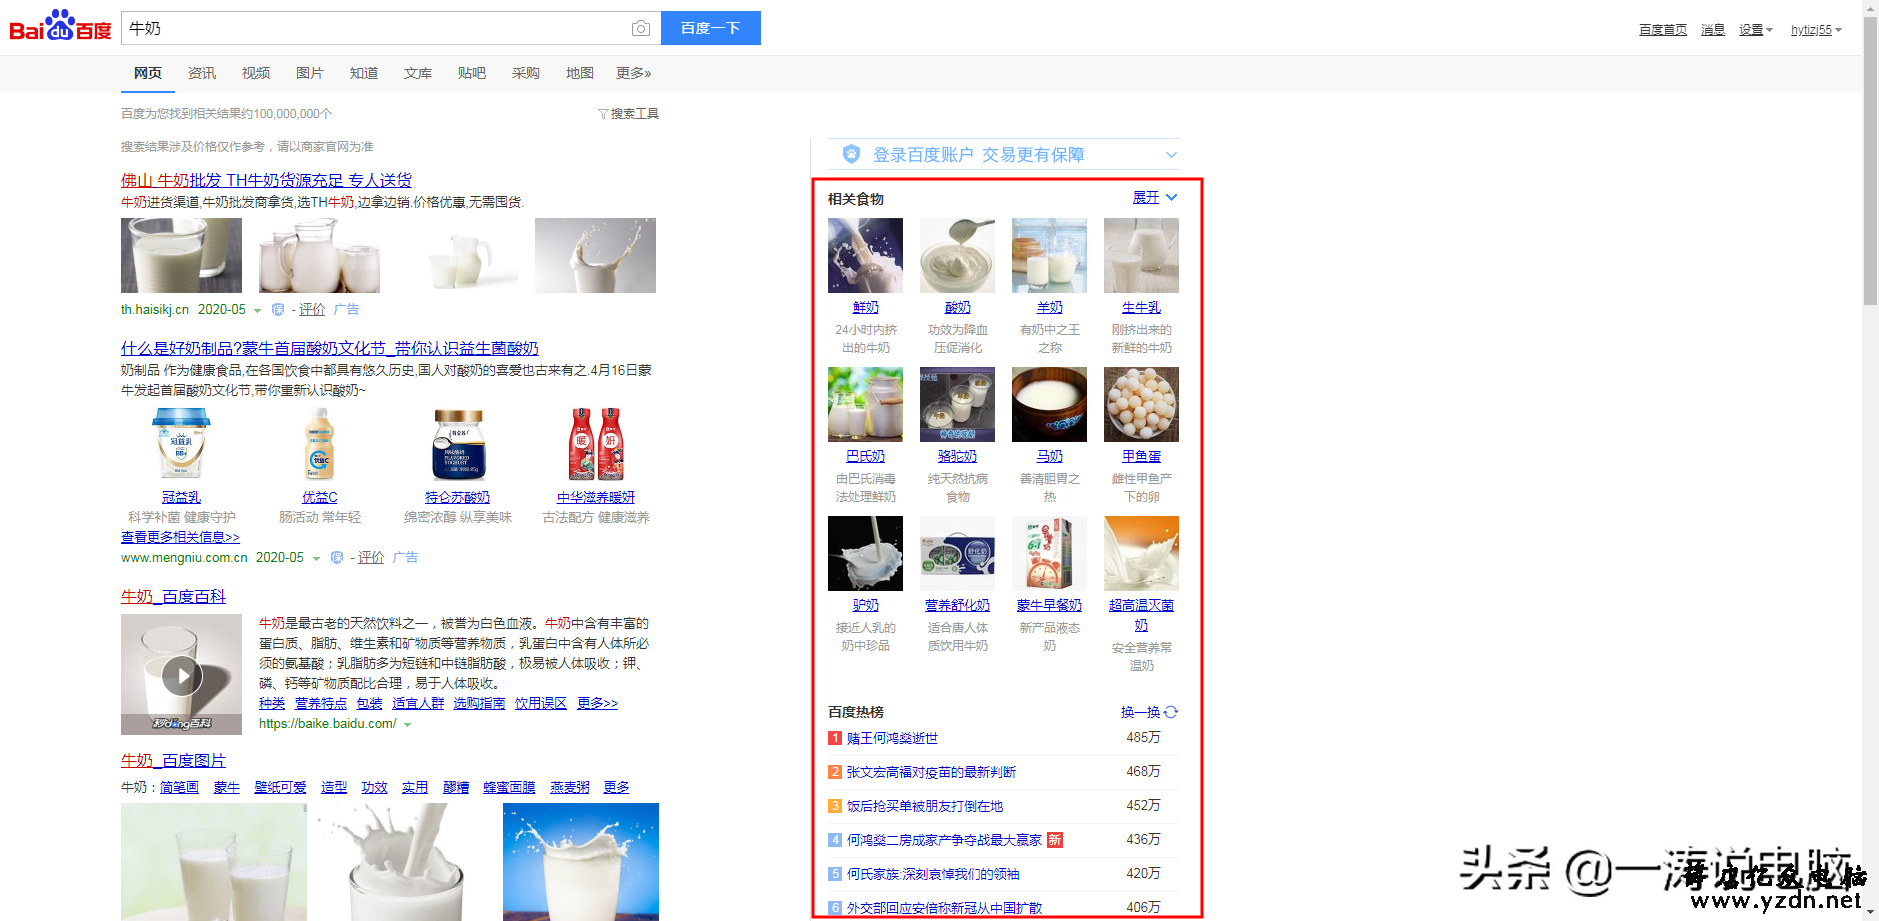Open 评价 link for th.haisikj.cn result
The width and height of the screenshot is (1879, 921).
tap(312, 310)
